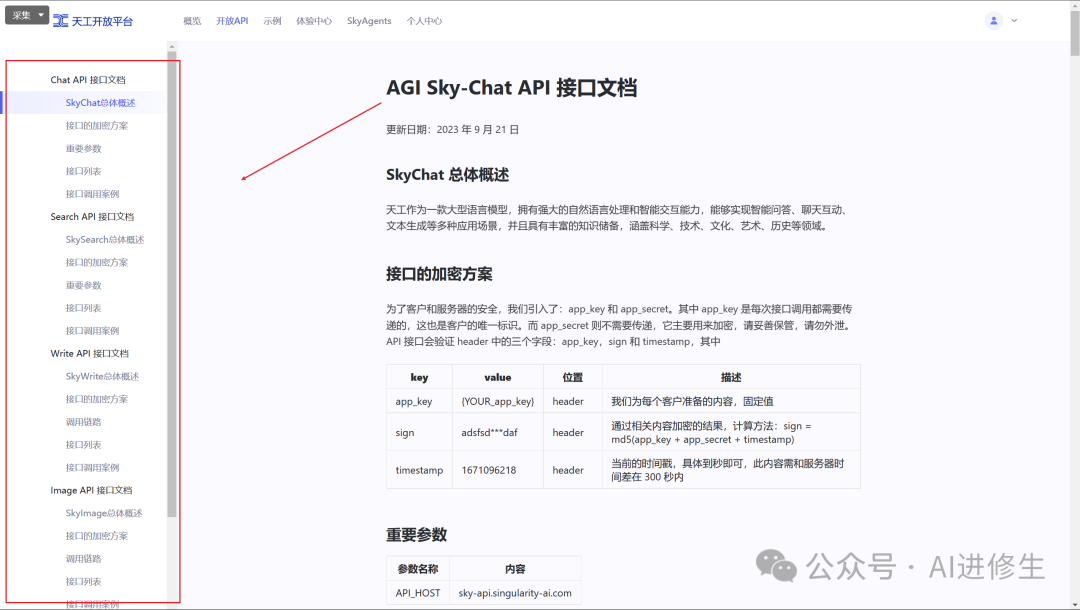Open 接口的加密方案 under Write API section
This screenshot has width=1080, height=610.
96,399
